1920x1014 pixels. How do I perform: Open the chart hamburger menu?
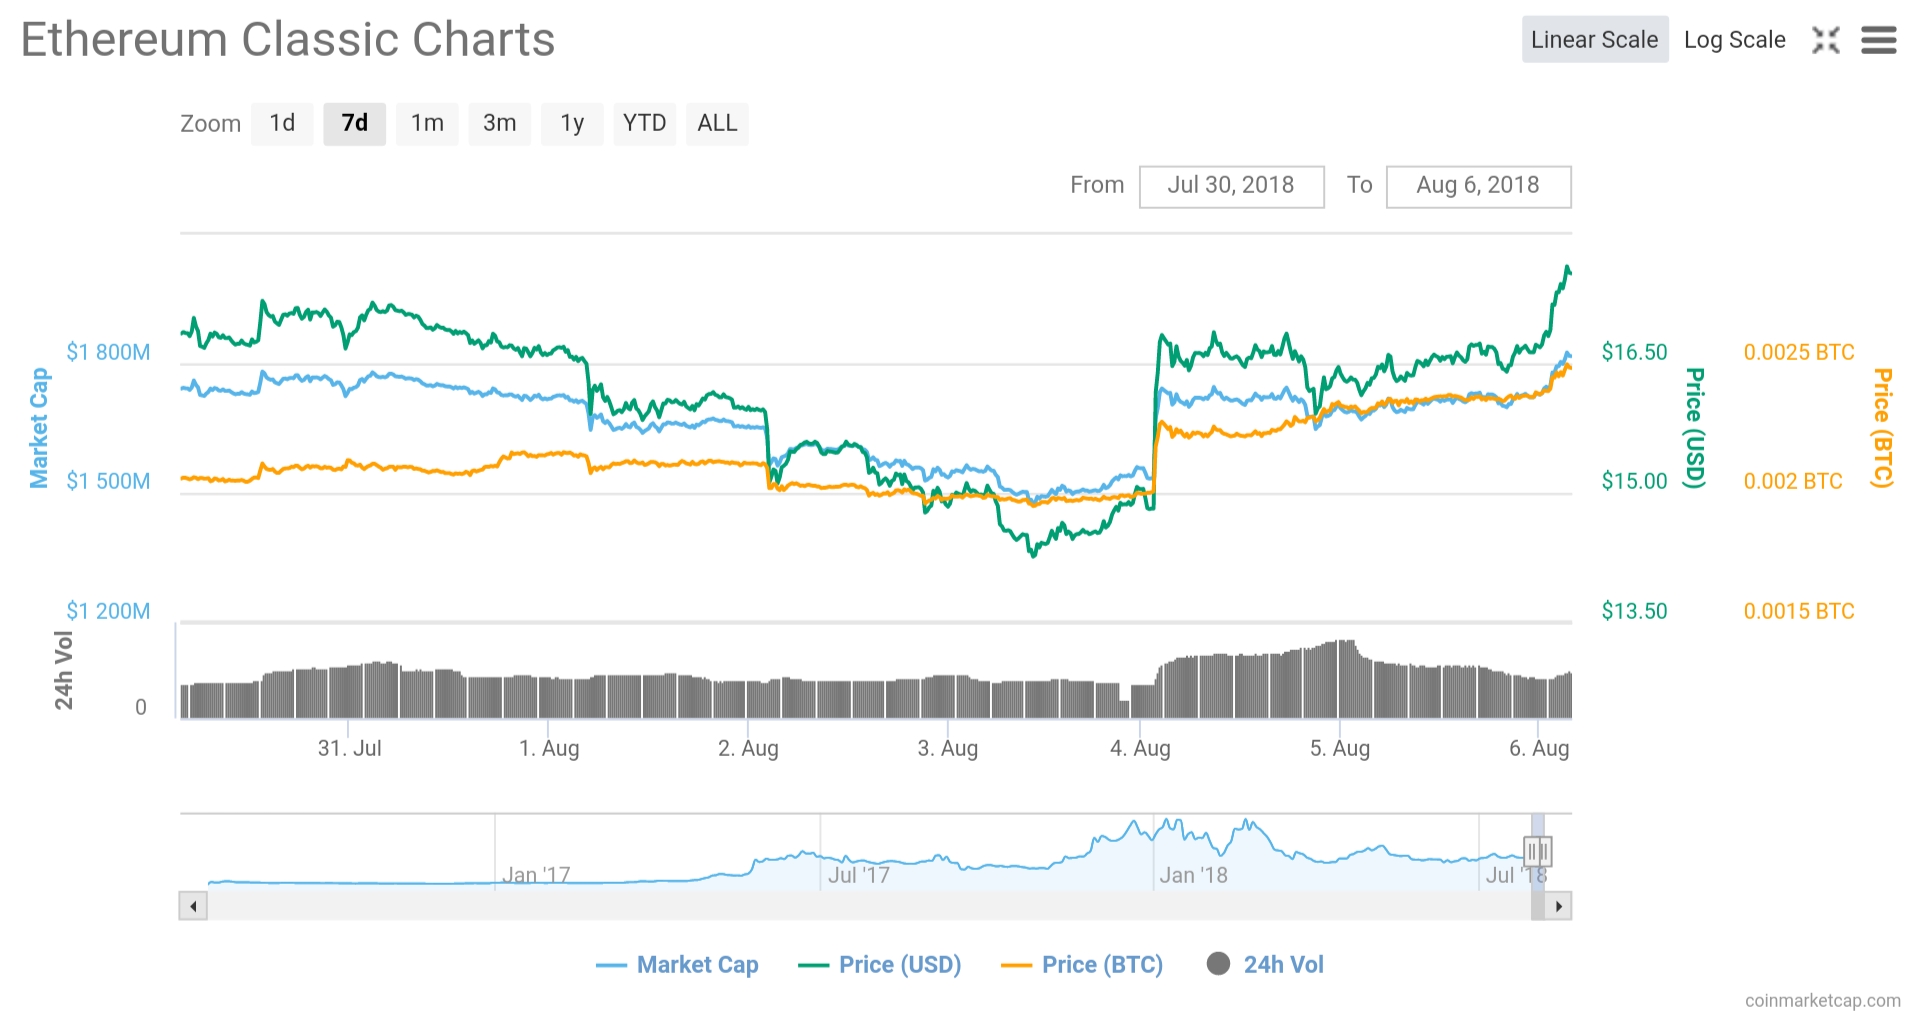pyautogui.click(x=1878, y=40)
